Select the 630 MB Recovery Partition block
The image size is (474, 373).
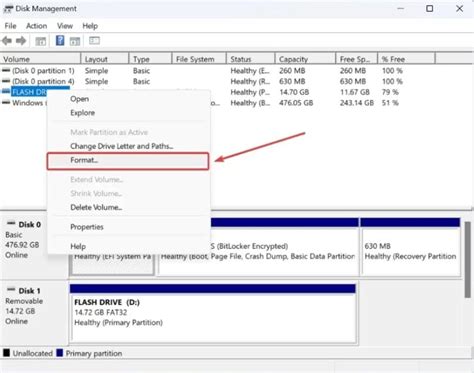(x=410, y=247)
